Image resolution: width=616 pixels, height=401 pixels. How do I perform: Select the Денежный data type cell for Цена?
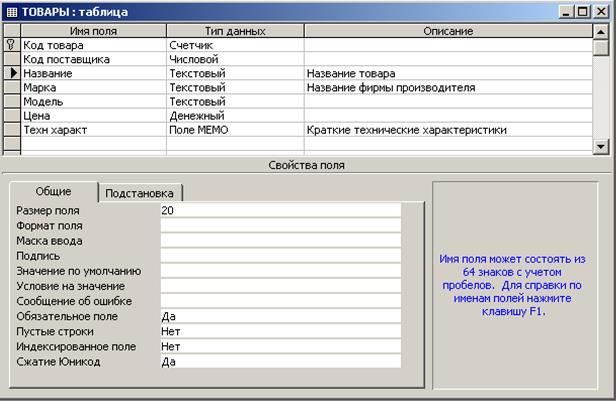click(234, 115)
